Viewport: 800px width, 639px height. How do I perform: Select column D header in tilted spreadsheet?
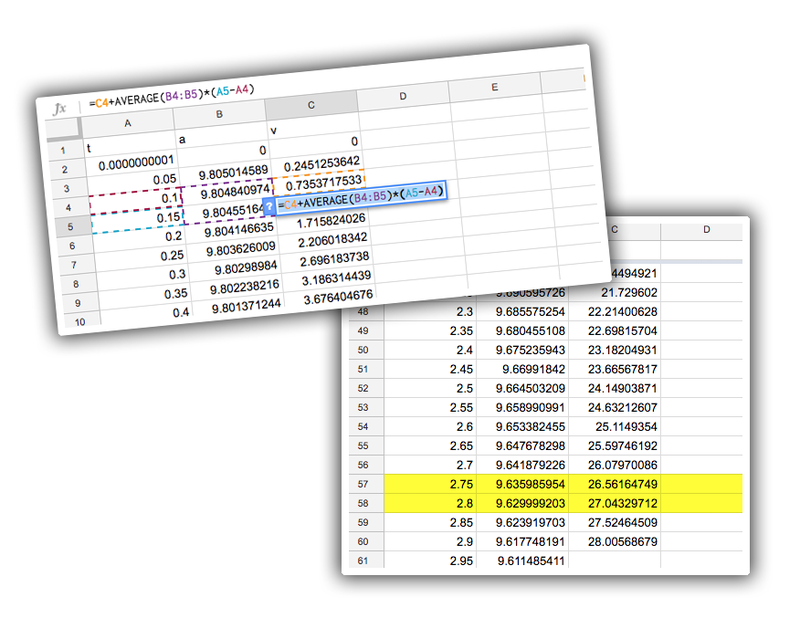[403, 96]
